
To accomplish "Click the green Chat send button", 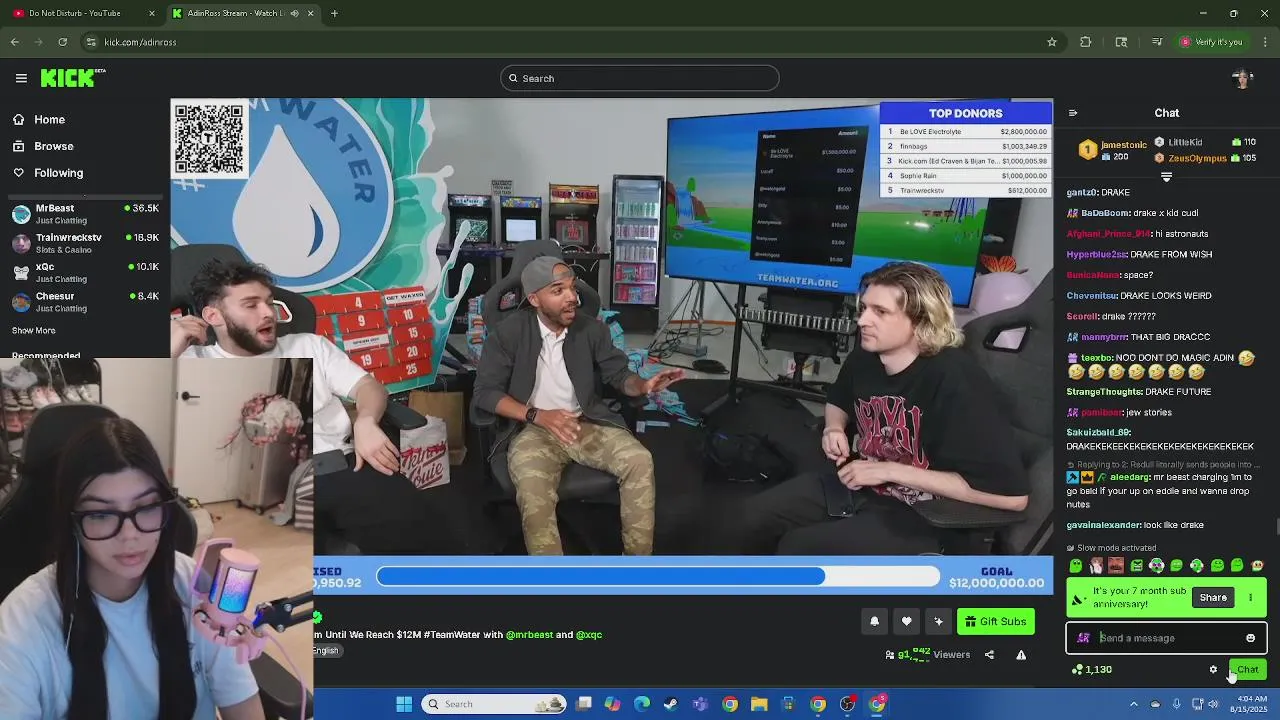I will pos(1247,670).
